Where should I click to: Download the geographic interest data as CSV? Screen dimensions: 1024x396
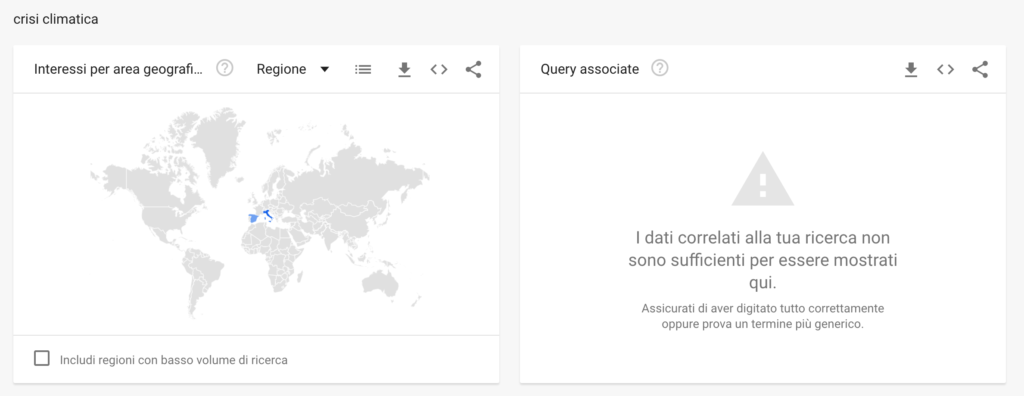404,69
